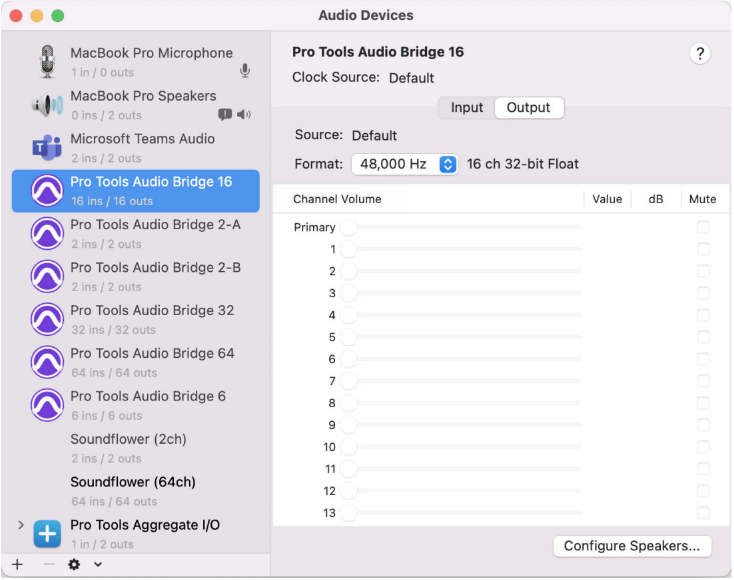Open the 48,000 Hz format dropdown

(x=404, y=164)
